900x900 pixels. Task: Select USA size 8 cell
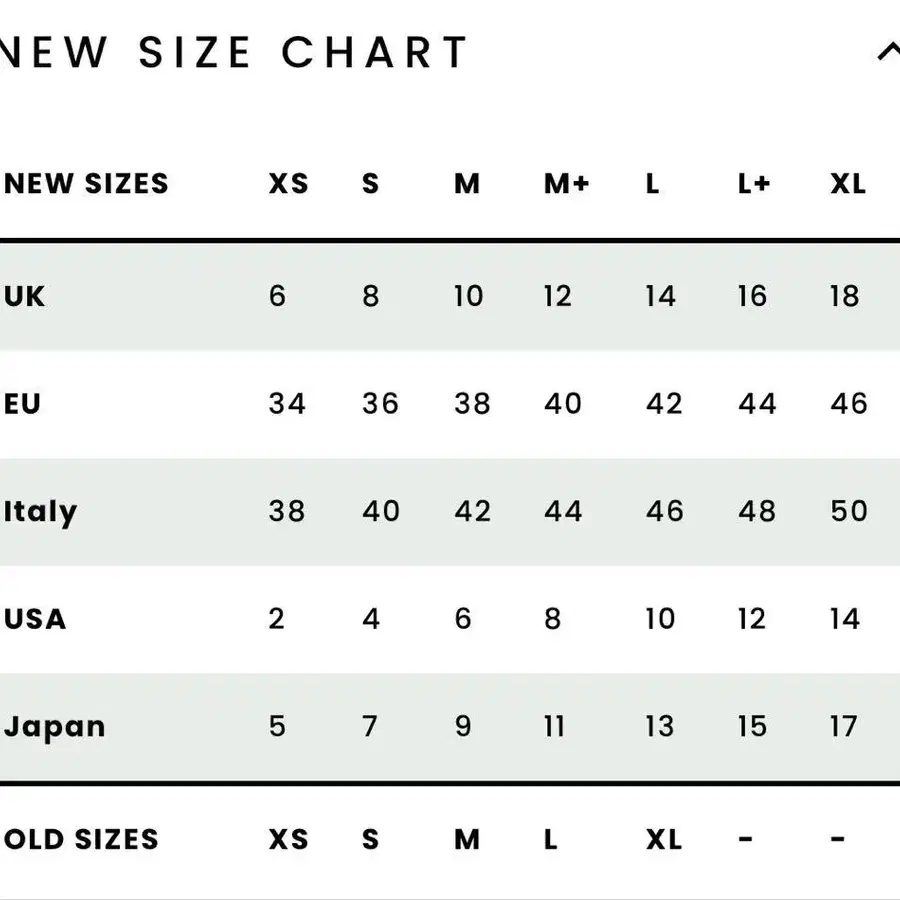(553, 619)
